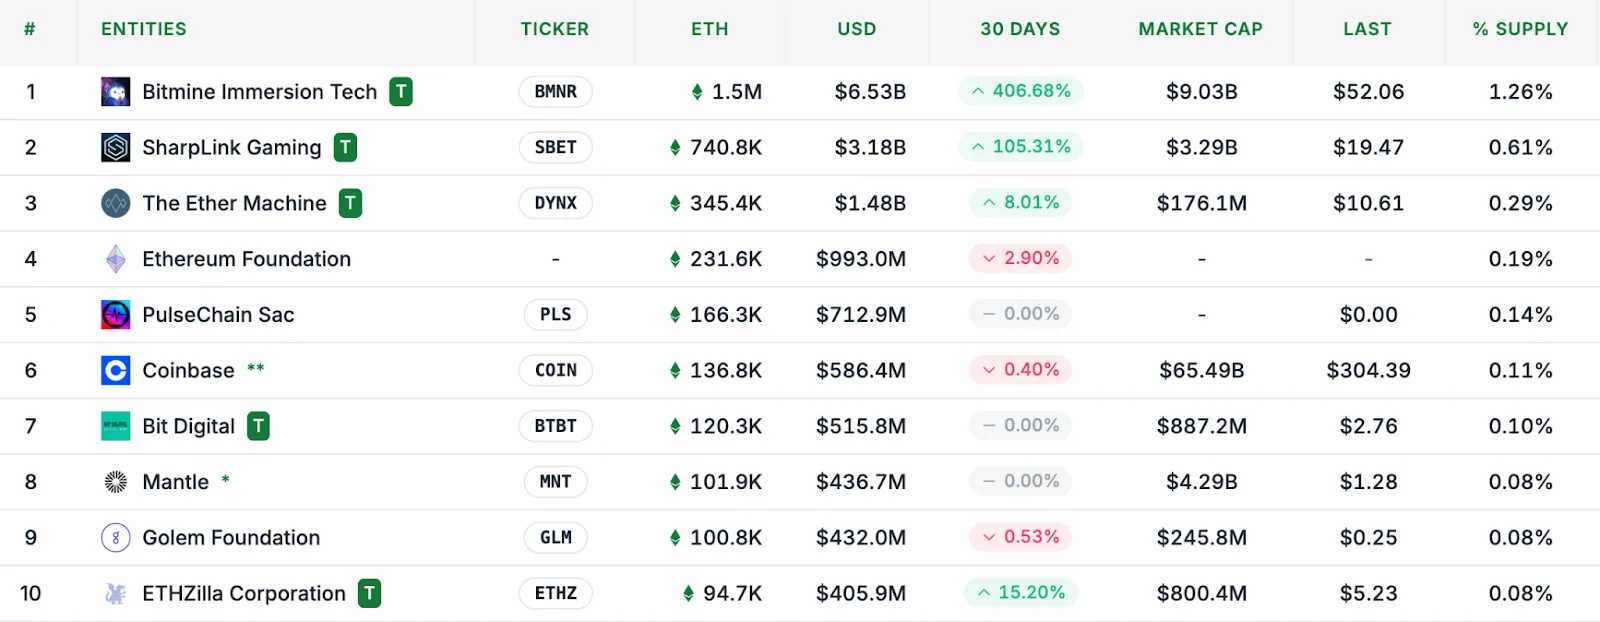Viewport: 1600px width, 622px height.
Task: Open the ETHZilla Corporation logo
Action: pos(115,593)
